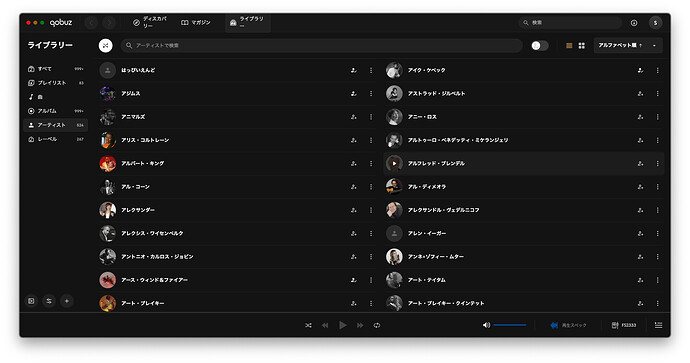Toggle shuffle in the player bar

308,325
